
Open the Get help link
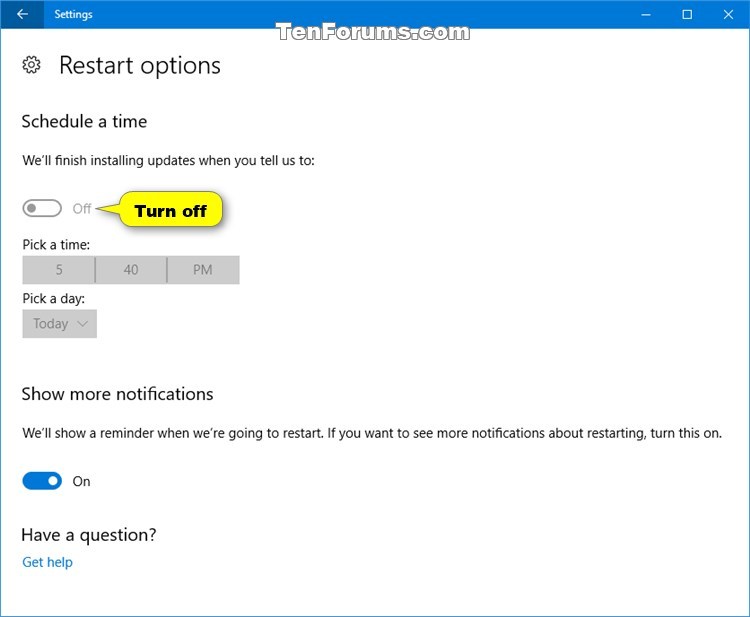47,562
